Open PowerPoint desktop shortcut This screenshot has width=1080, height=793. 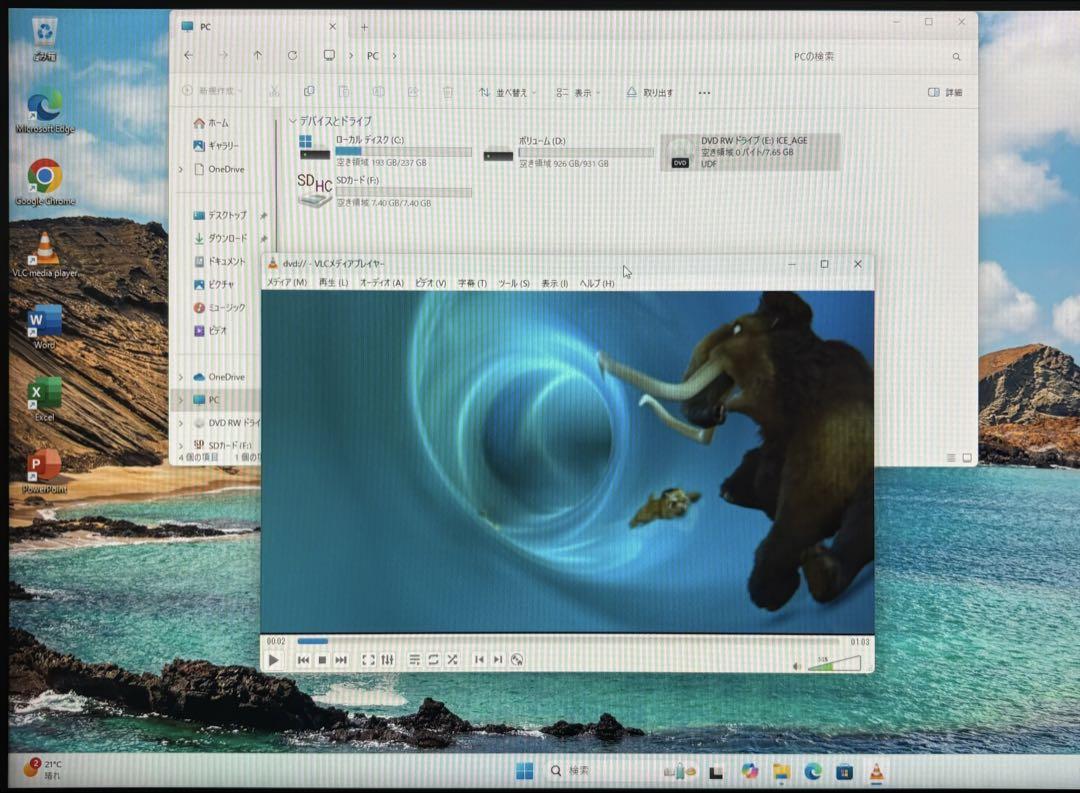45,472
